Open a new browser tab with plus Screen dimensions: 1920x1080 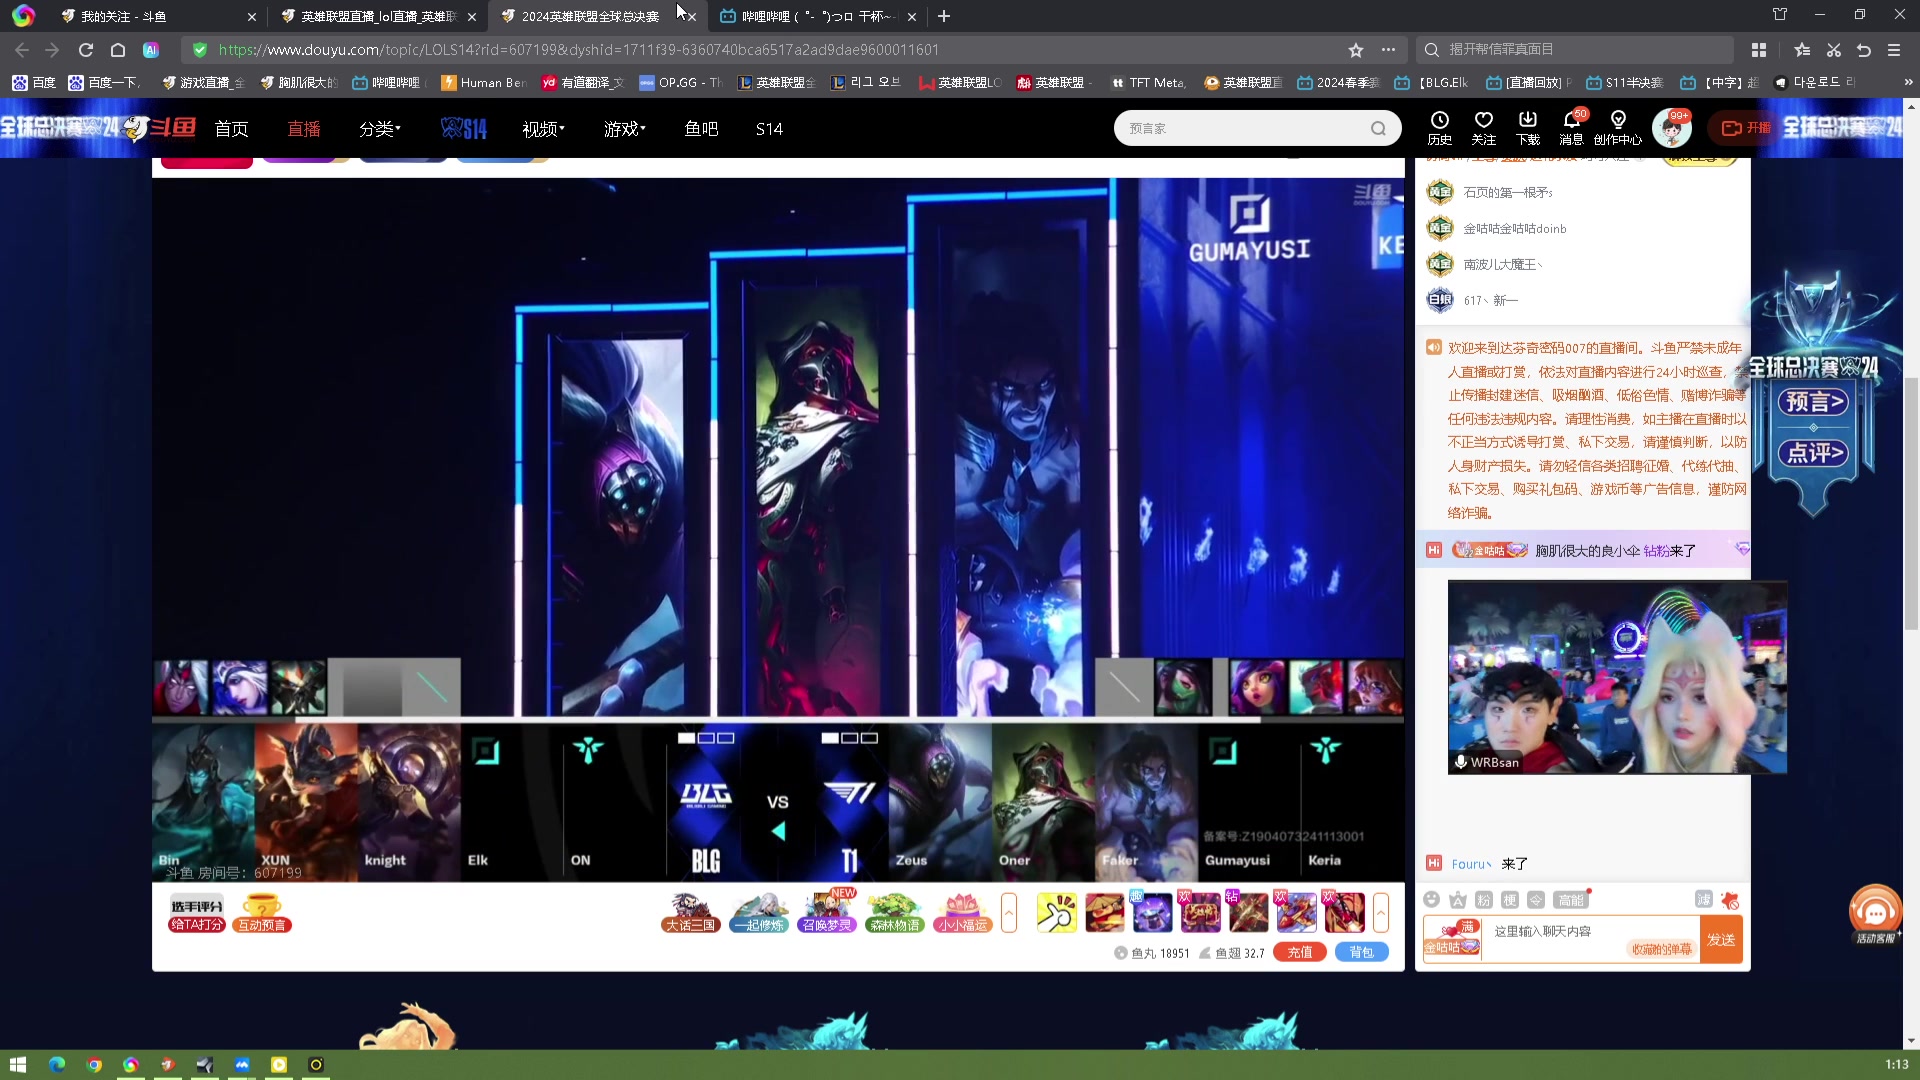(944, 16)
